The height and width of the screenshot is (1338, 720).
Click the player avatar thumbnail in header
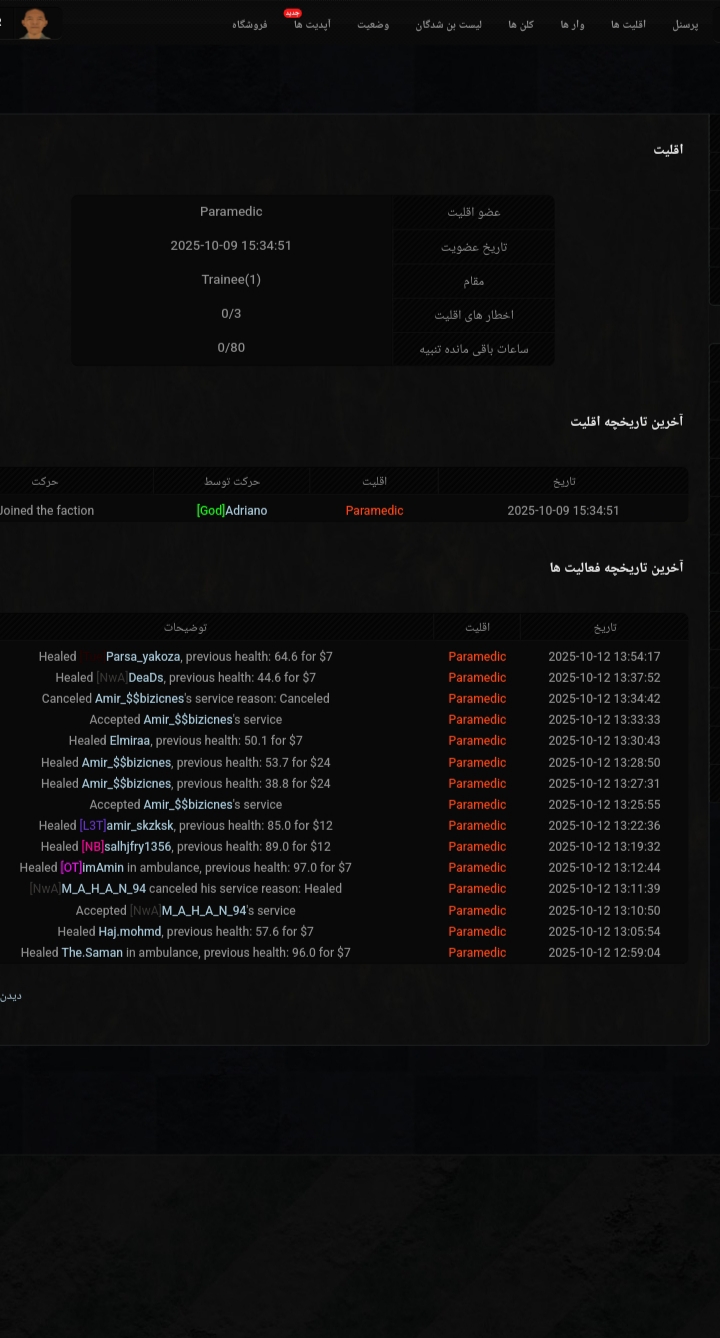pos(35,22)
